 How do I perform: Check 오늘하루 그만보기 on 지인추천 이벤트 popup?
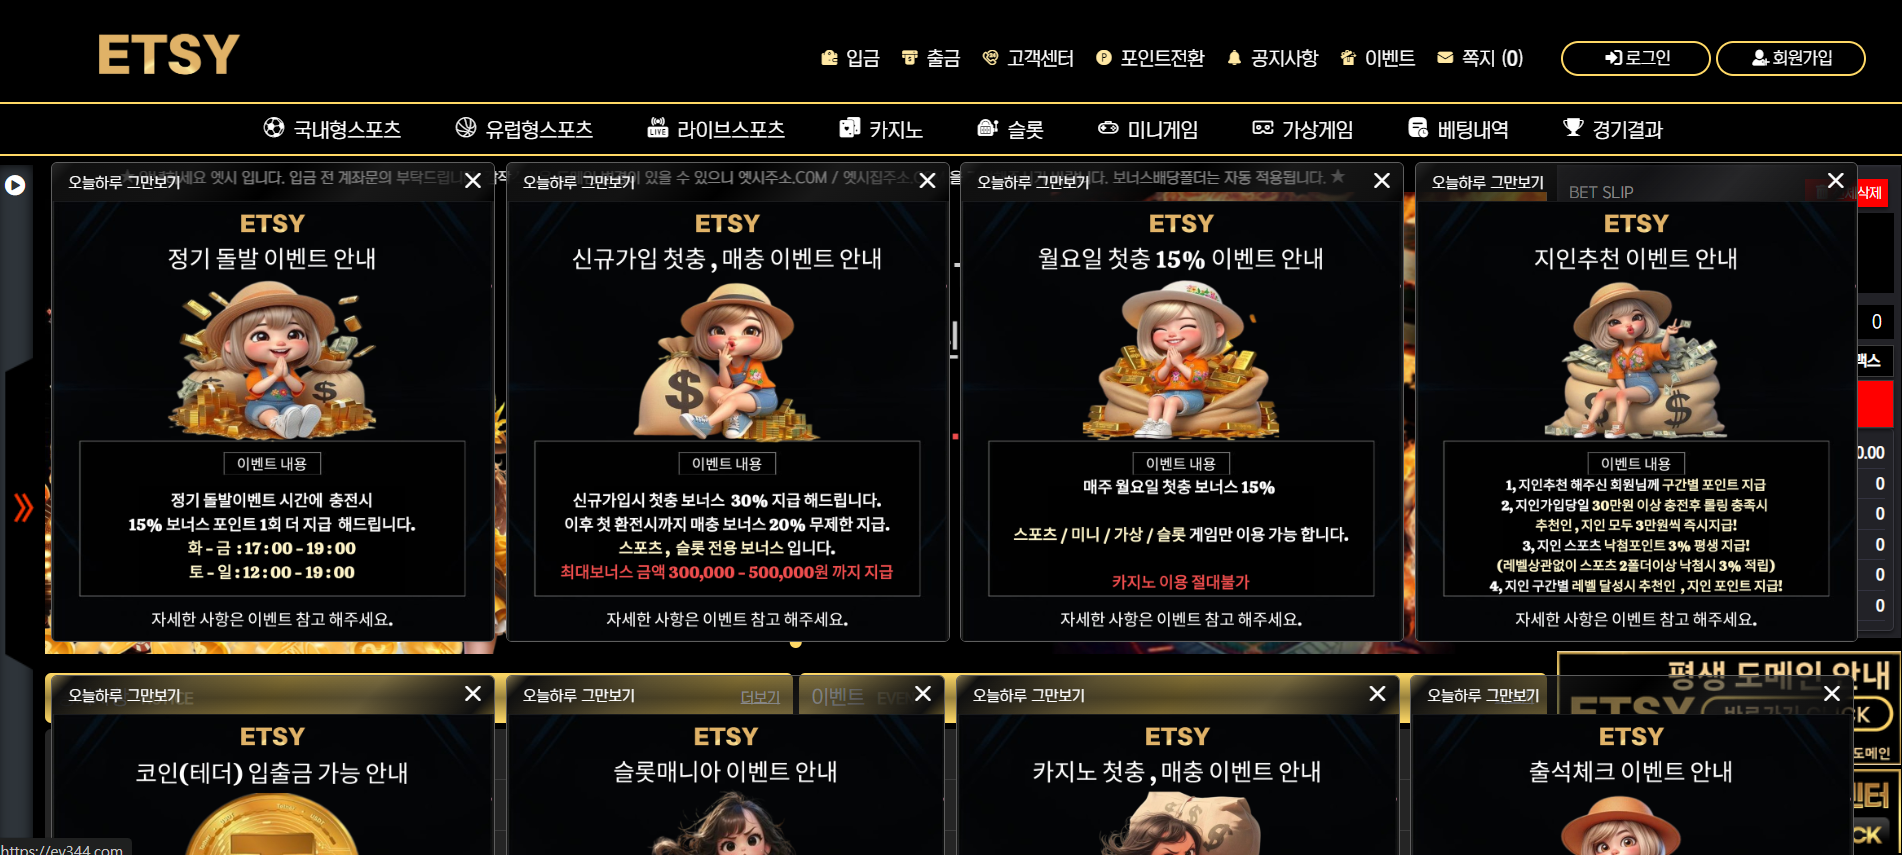1487,182
